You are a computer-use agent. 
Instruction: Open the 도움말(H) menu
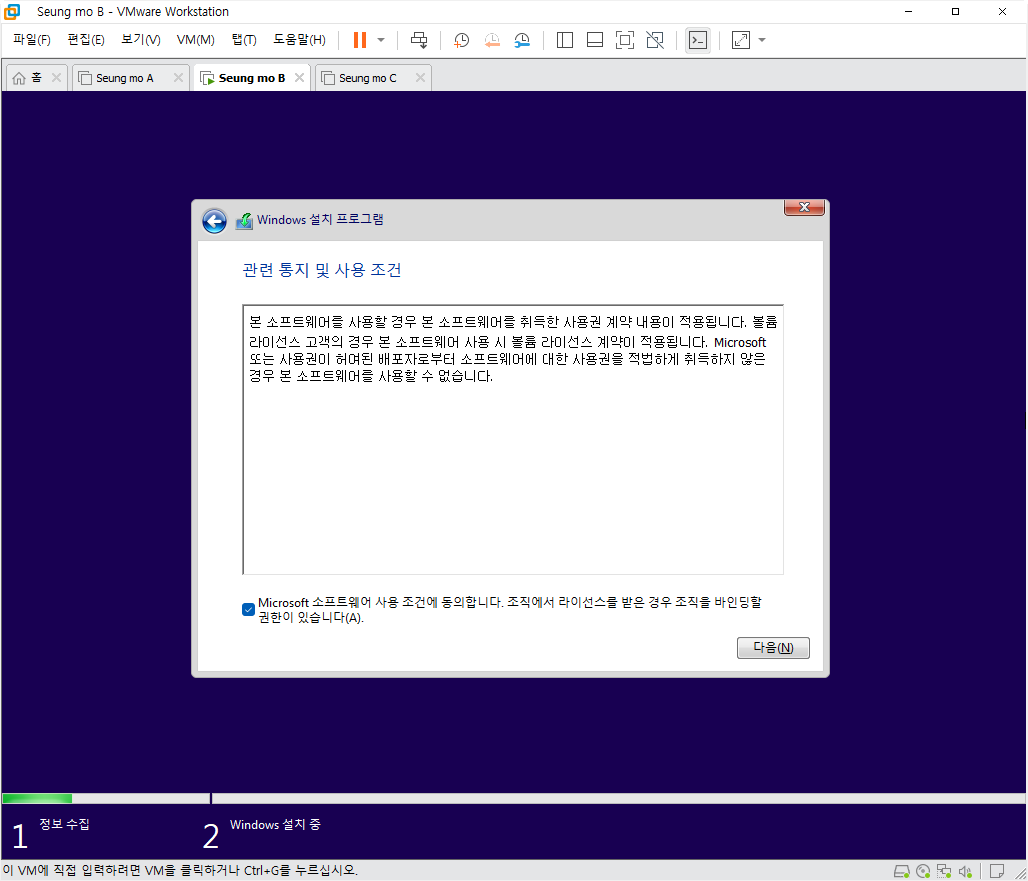pos(299,40)
